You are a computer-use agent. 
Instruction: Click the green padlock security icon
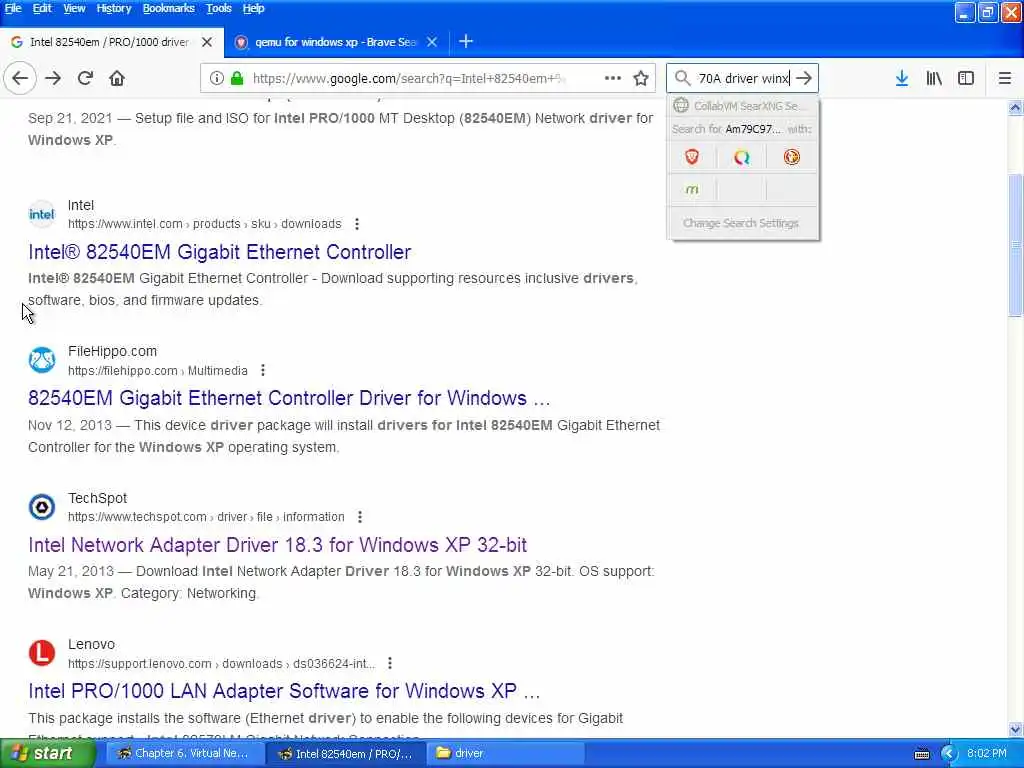tap(237, 78)
